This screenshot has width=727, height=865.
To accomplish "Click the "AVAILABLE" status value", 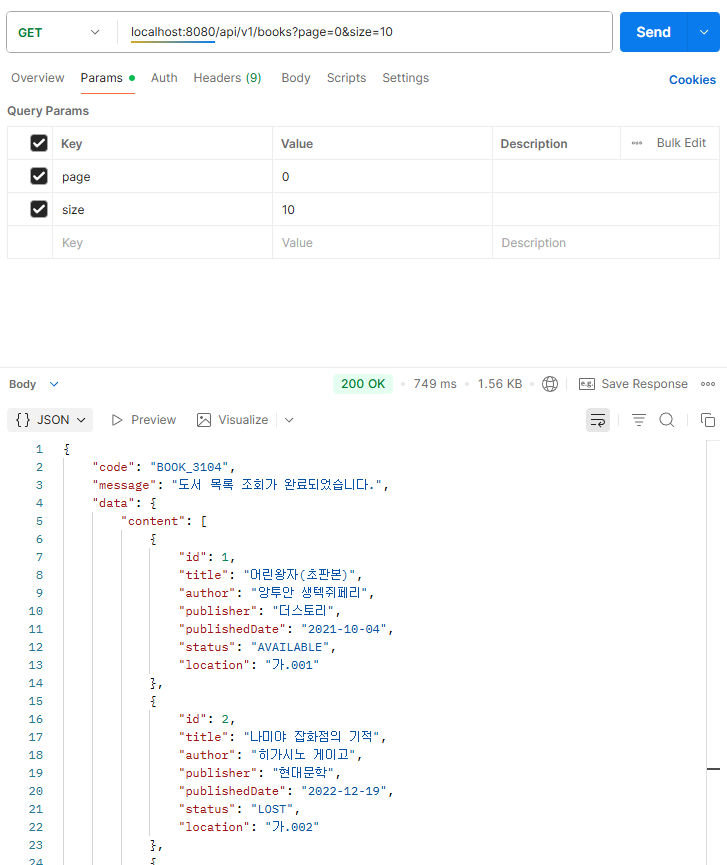I will [290, 647].
